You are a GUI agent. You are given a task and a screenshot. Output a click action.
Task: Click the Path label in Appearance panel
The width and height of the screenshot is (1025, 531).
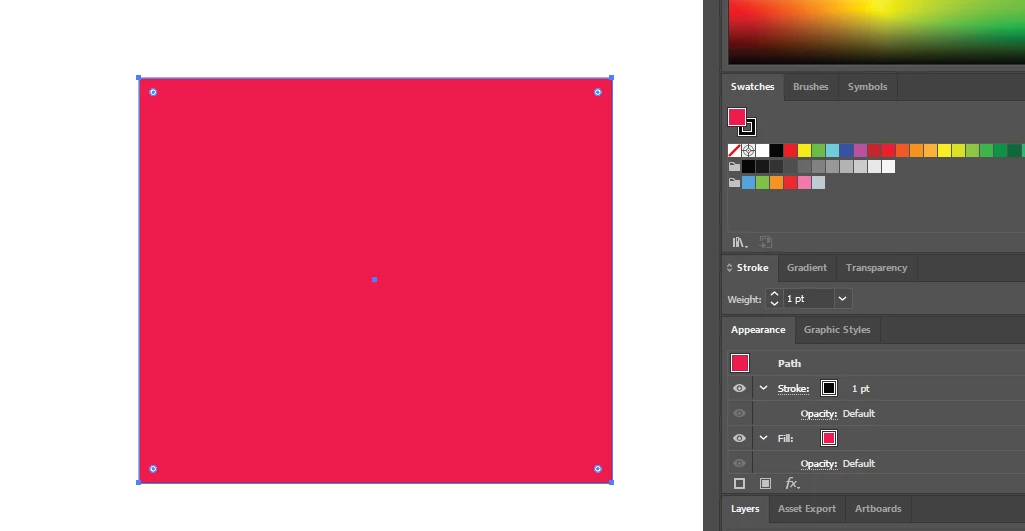coord(789,364)
